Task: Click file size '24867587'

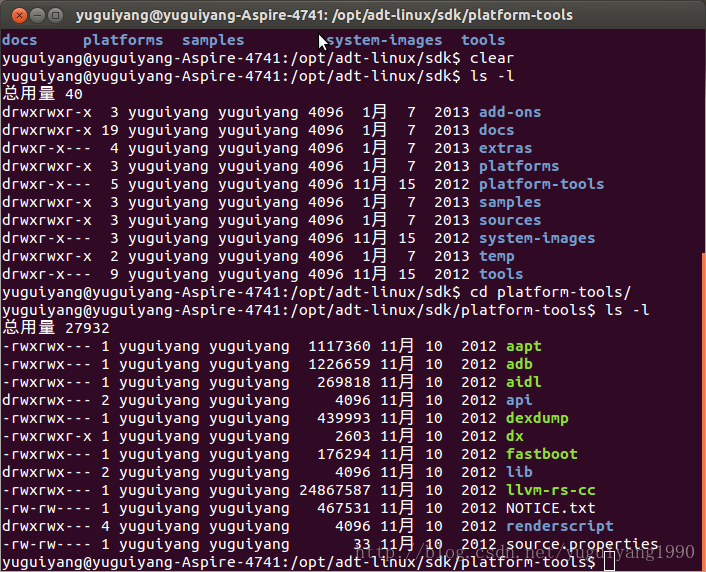Action: (x=335, y=490)
